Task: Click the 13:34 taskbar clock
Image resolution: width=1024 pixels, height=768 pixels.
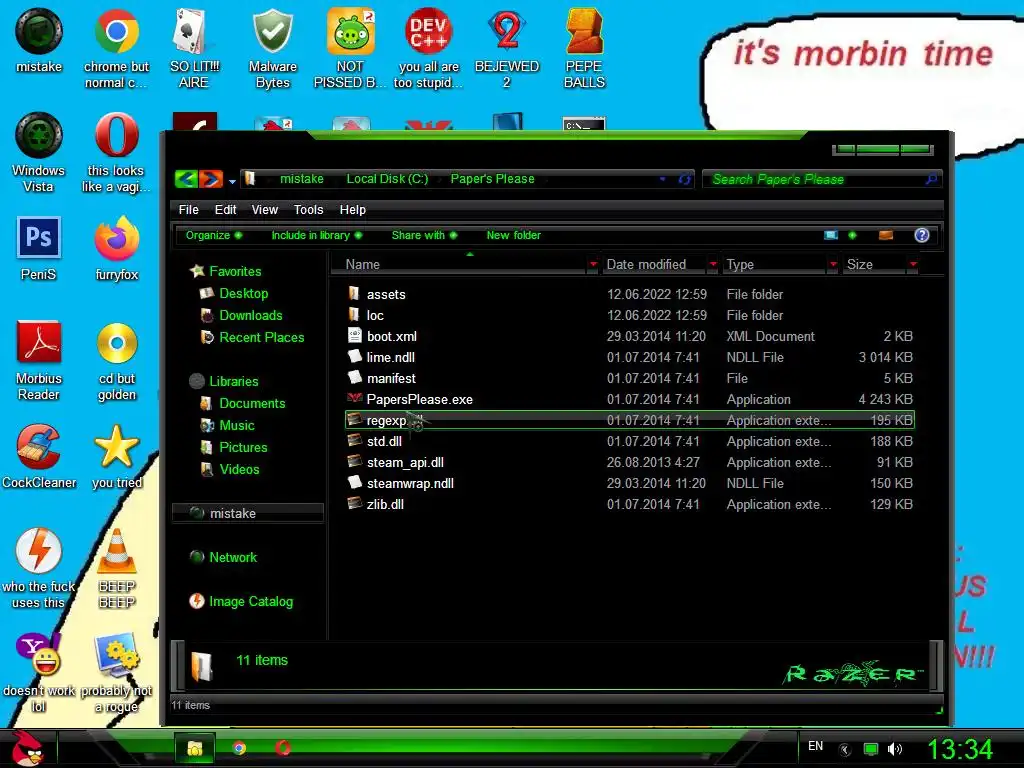Action: 960,749
